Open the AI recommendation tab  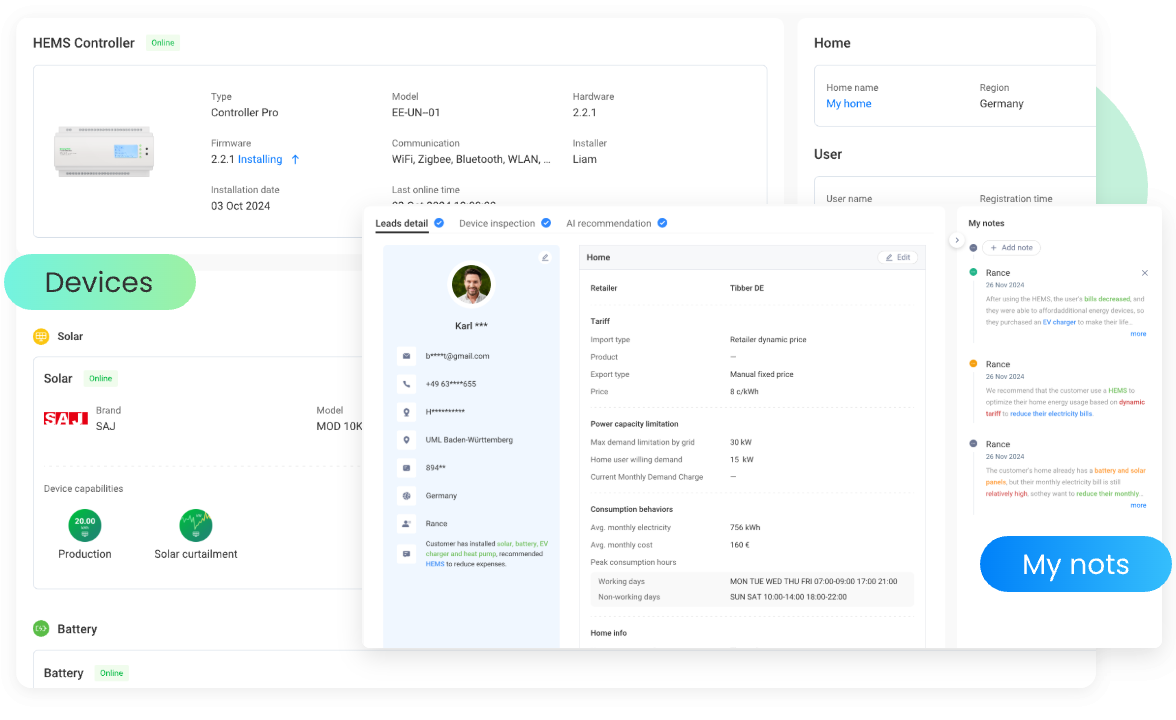tap(608, 223)
